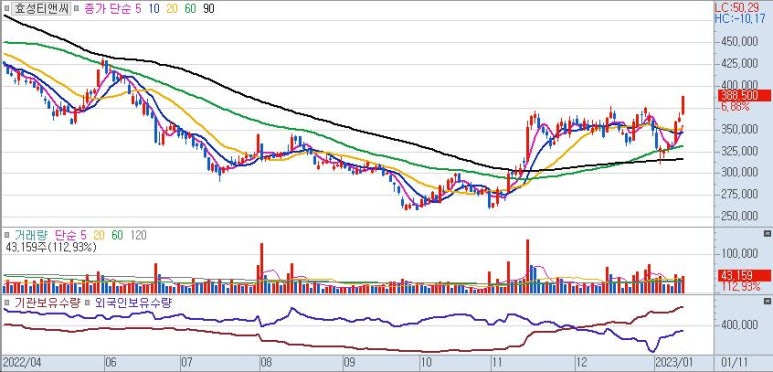The height and width of the screenshot is (372, 773).
Task: Click the 6.88% change value on price axis
Action: [735, 106]
